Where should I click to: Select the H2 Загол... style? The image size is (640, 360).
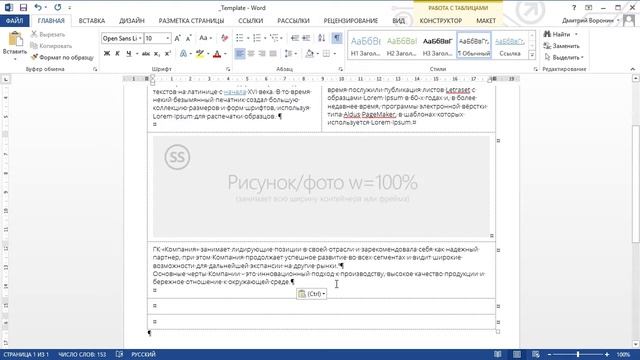(402, 46)
